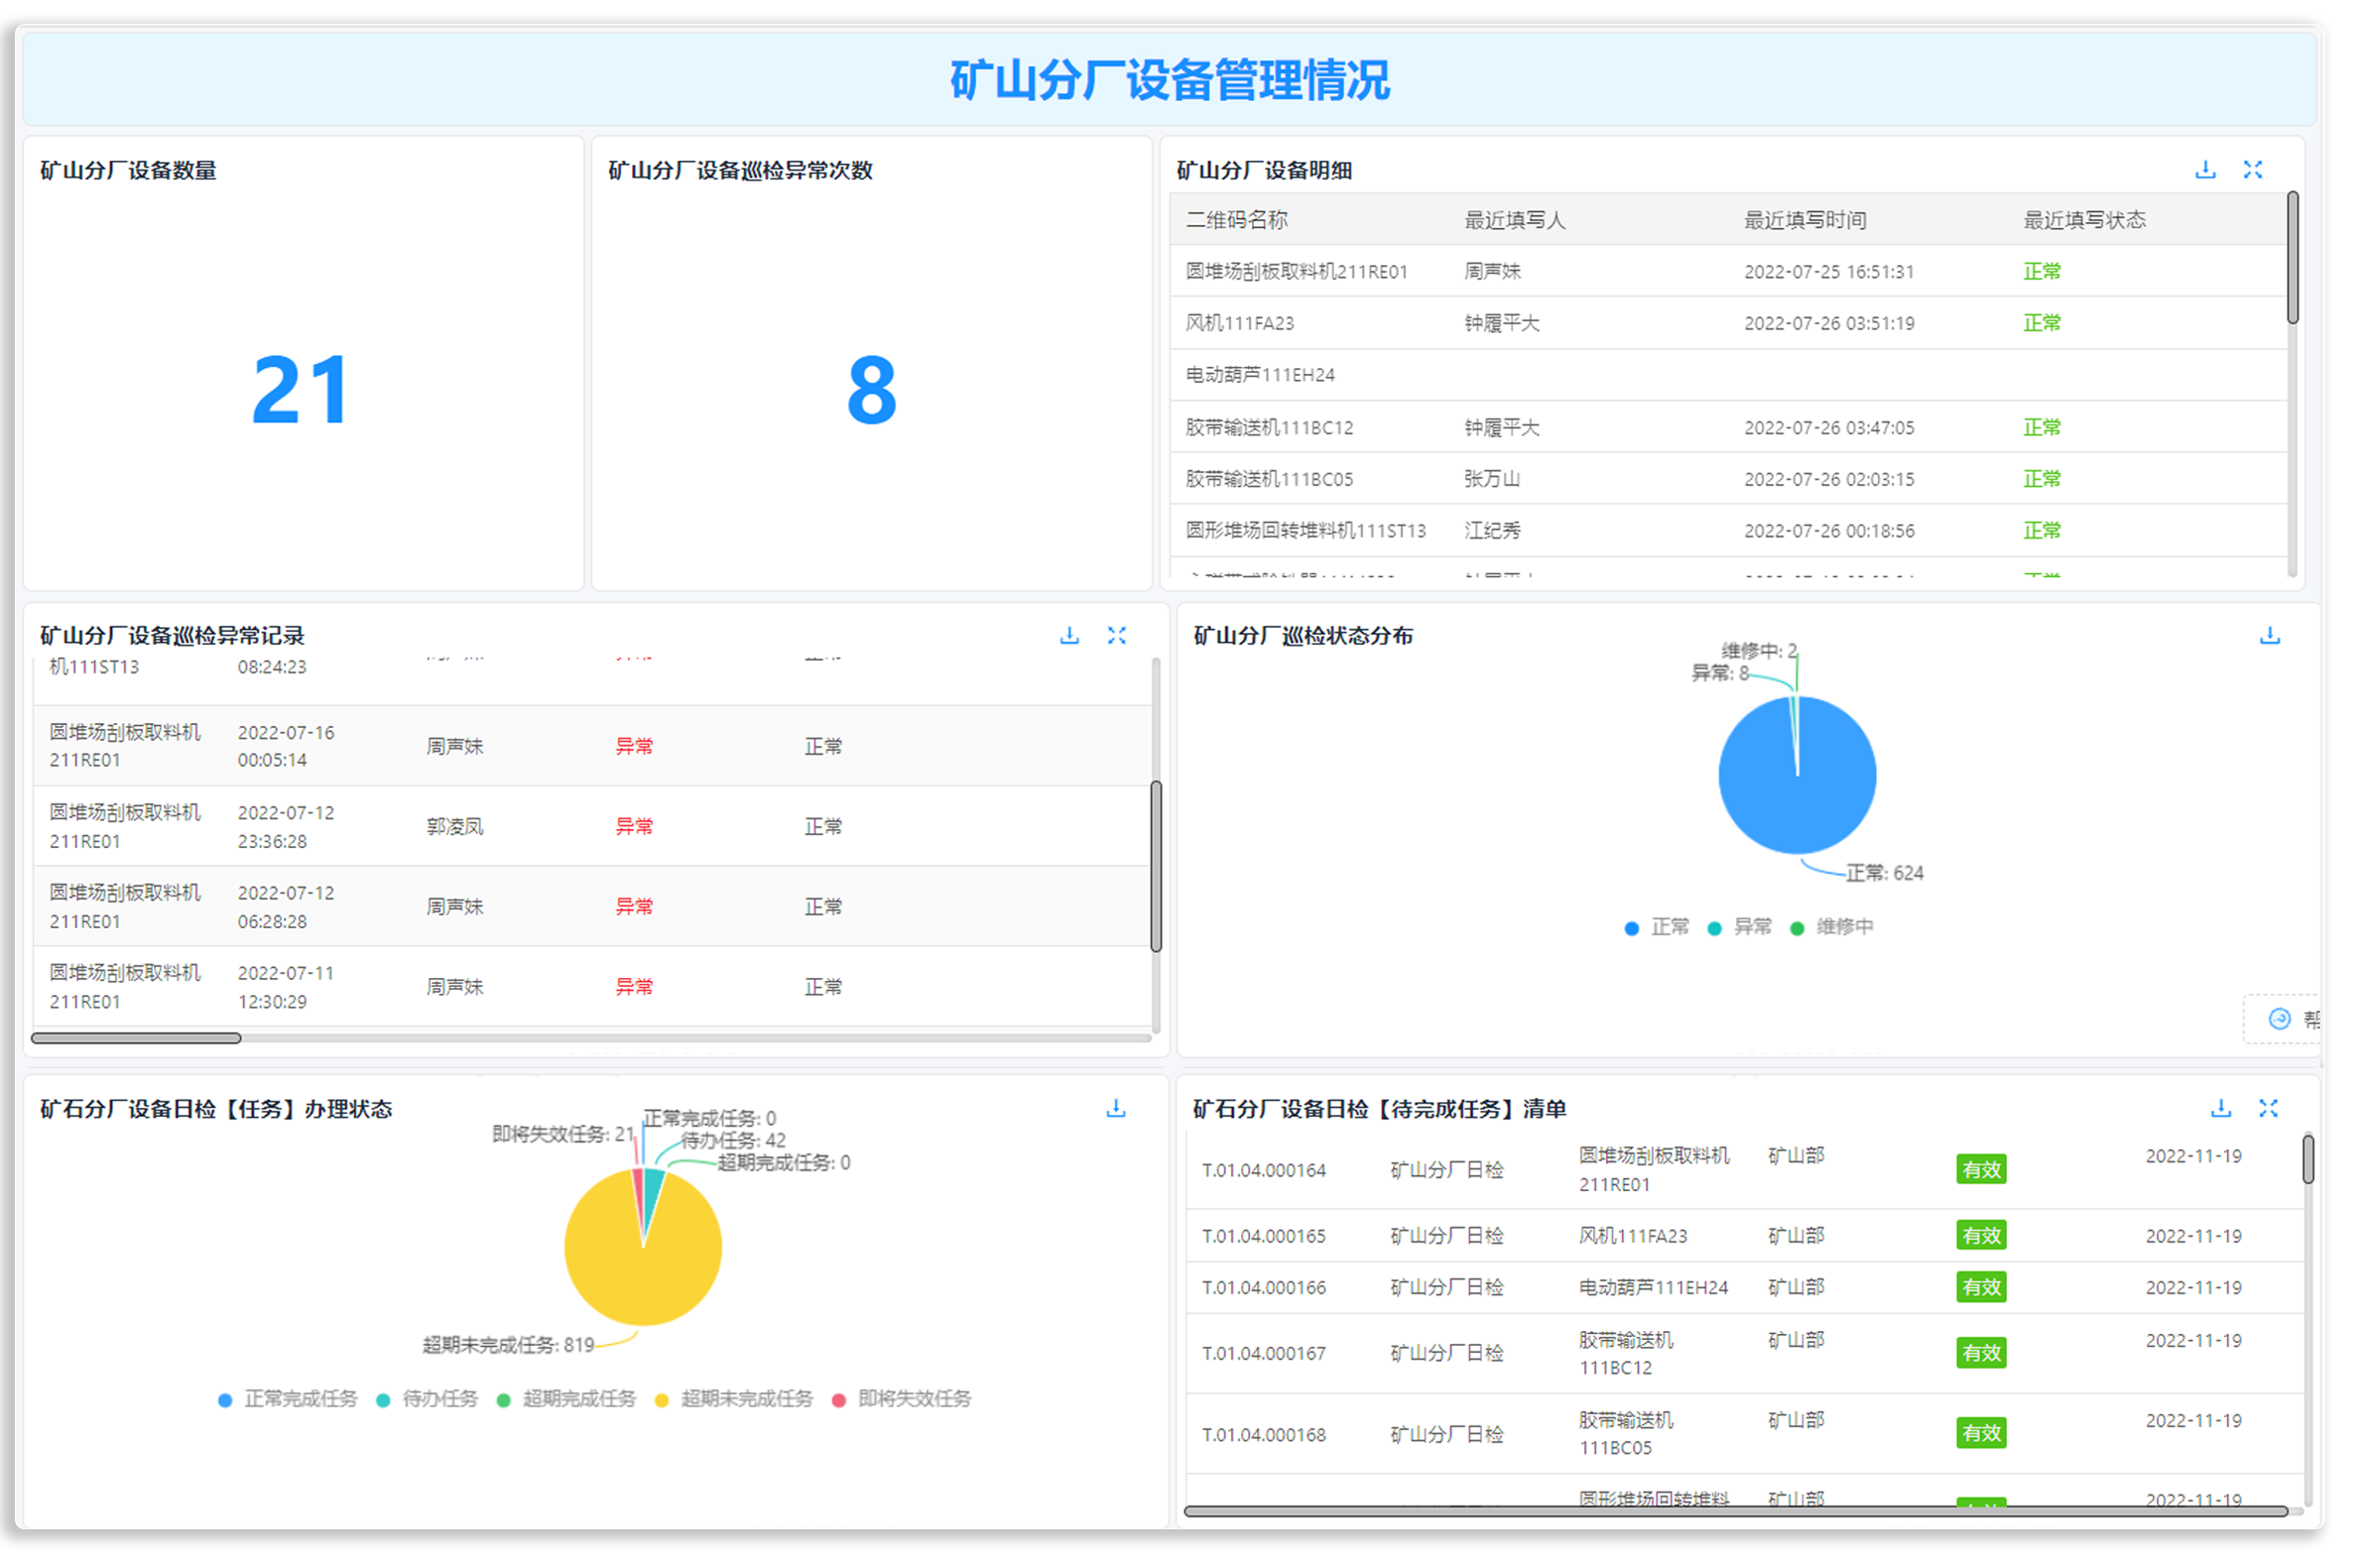The image size is (2363, 1568).
Task: Click the red 异常 status of 圆堆场刮板取料机211RE01
Action: (634, 745)
